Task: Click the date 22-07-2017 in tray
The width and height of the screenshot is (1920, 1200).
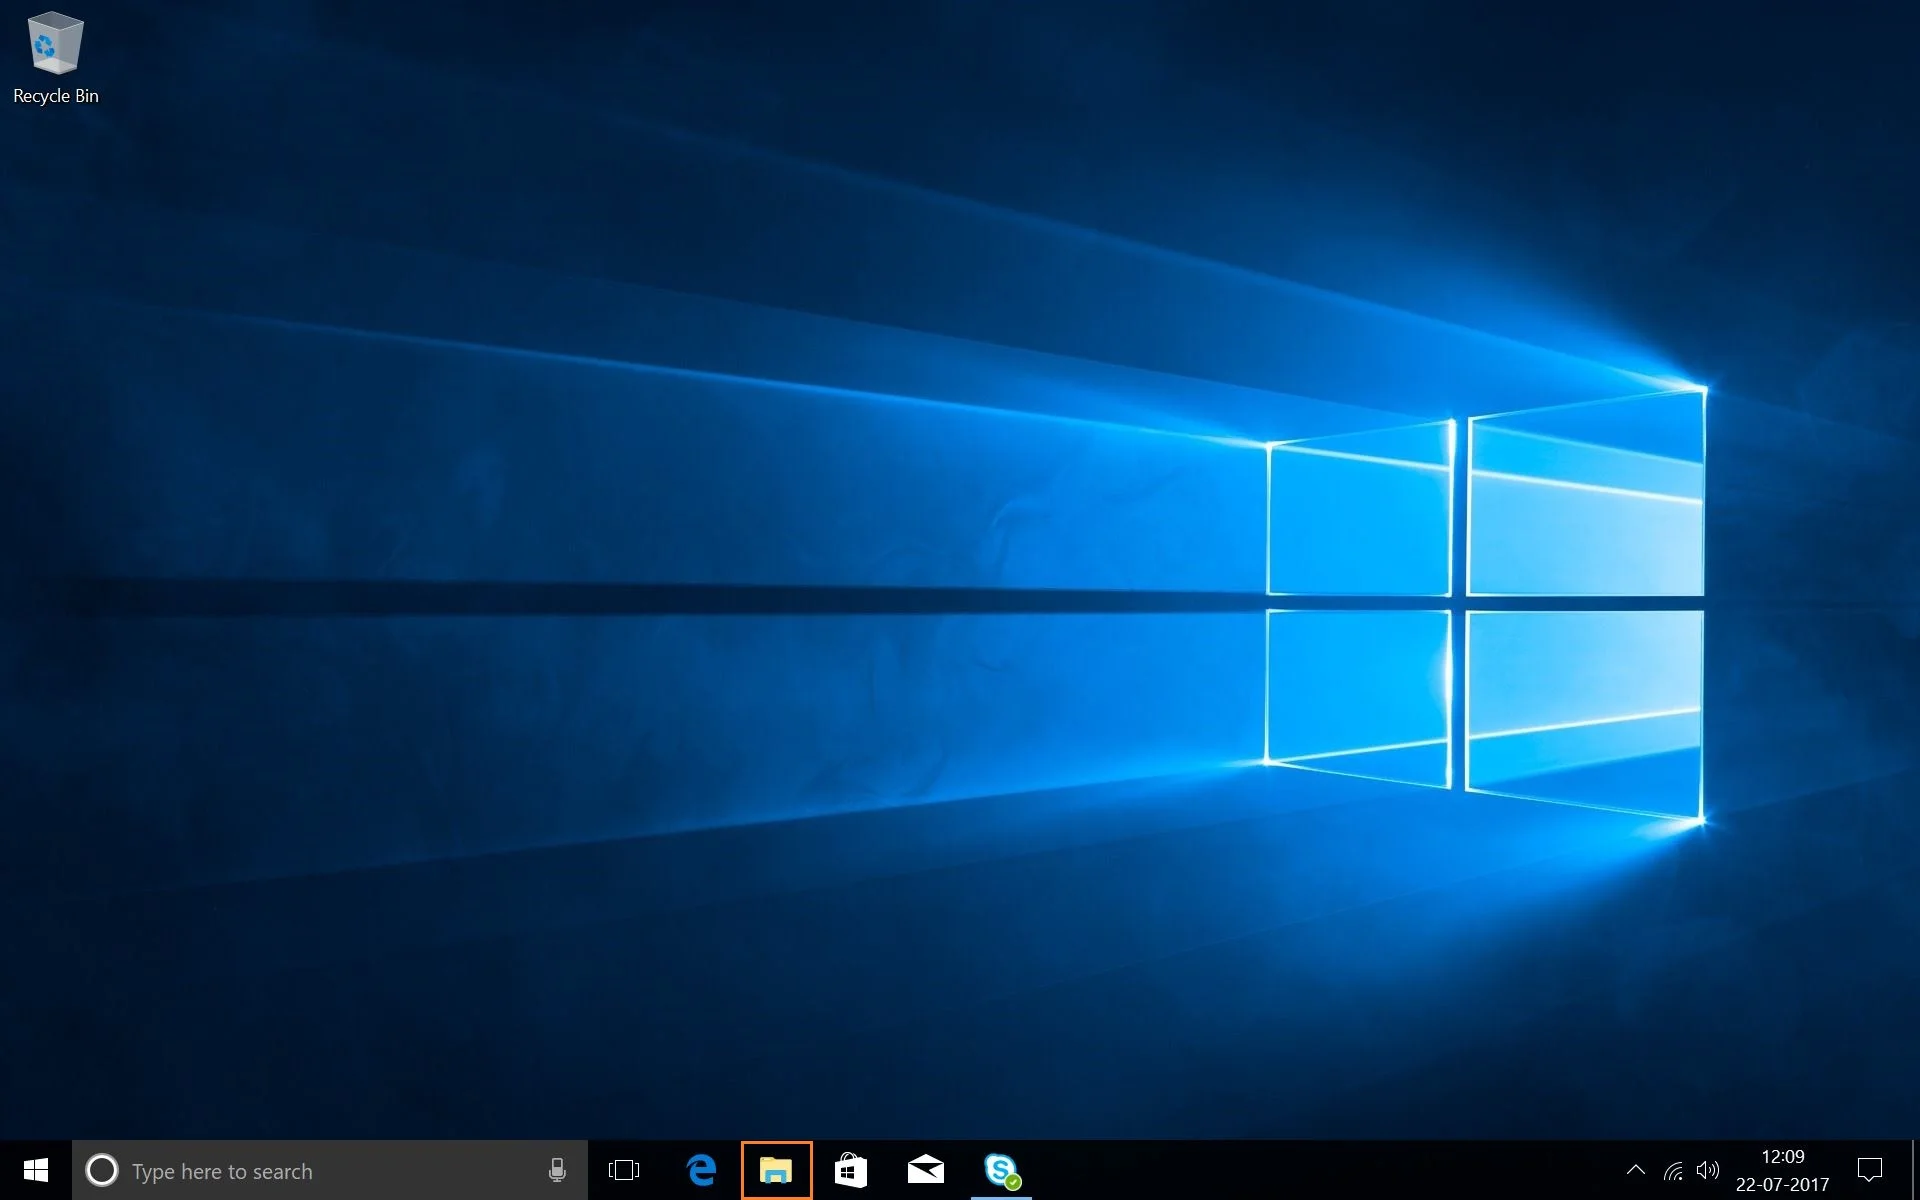Action: 1782,1185
